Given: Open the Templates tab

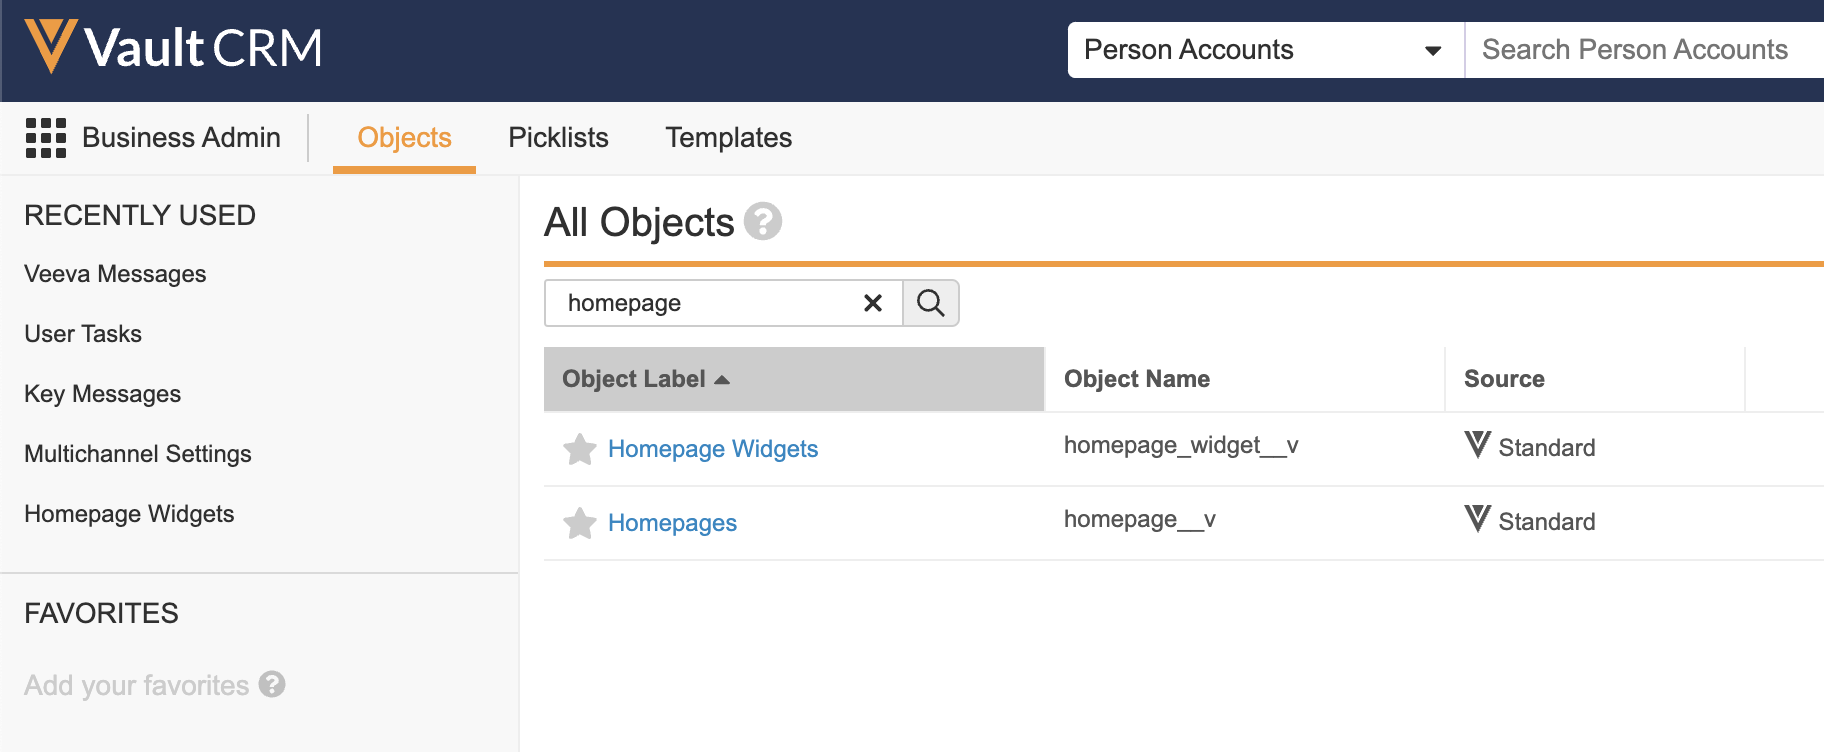Looking at the screenshot, I should (x=728, y=138).
